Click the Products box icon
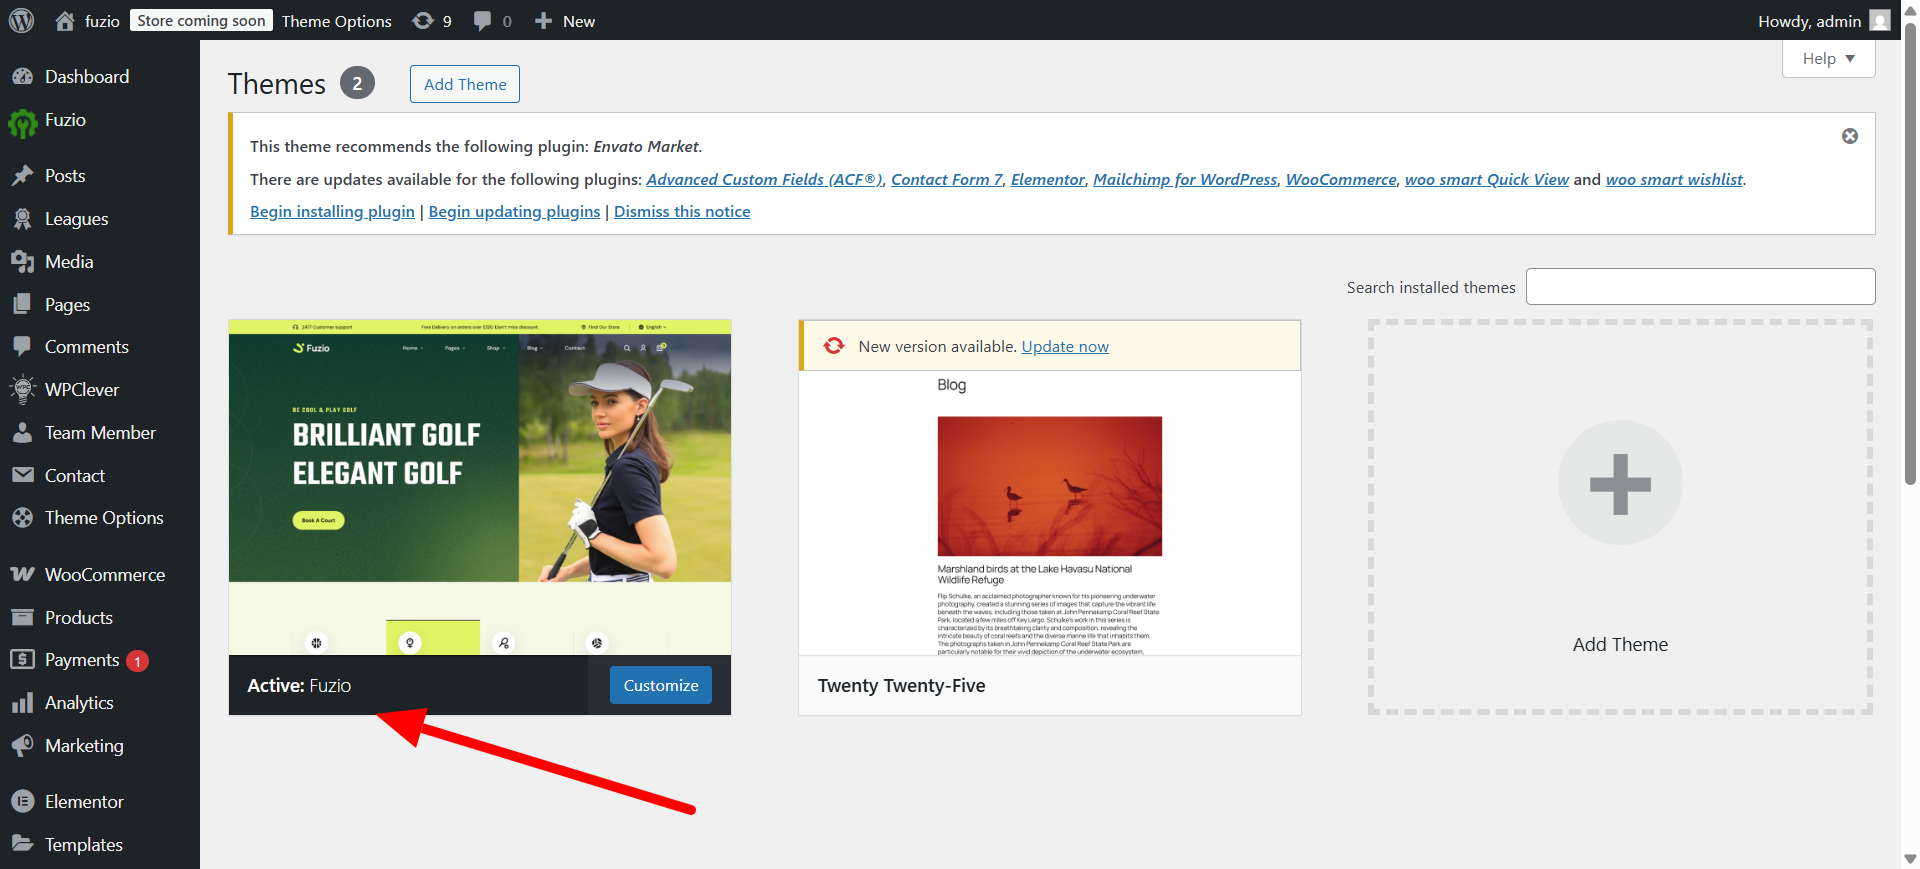The image size is (1920, 869). pos(22,618)
